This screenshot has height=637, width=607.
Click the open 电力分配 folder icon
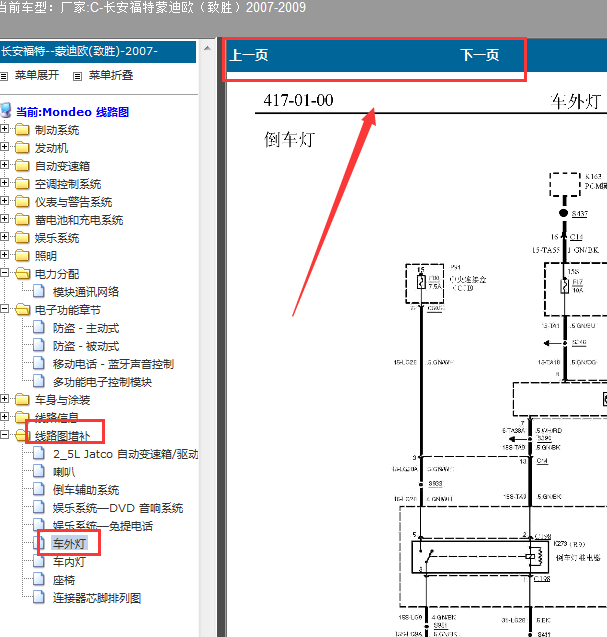click(x=23, y=273)
